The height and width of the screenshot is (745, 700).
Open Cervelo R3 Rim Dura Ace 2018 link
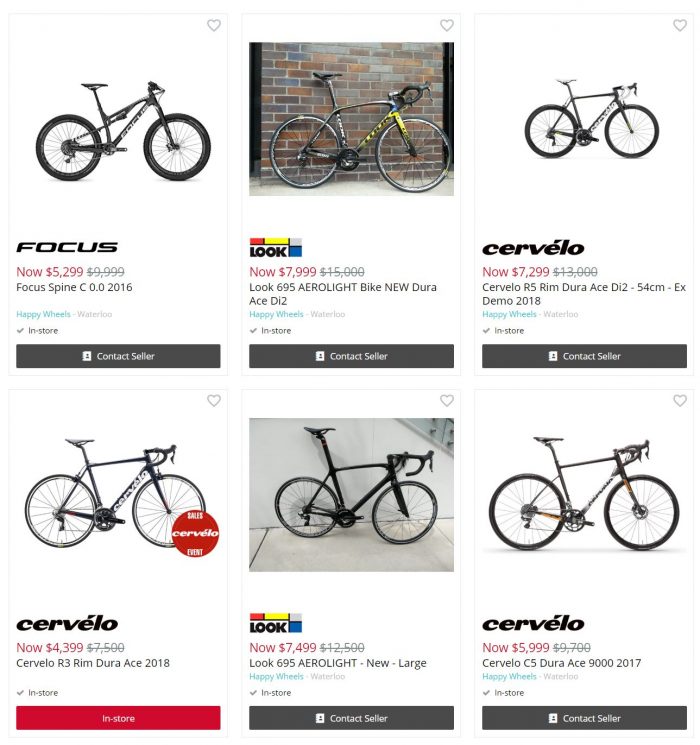point(93,663)
